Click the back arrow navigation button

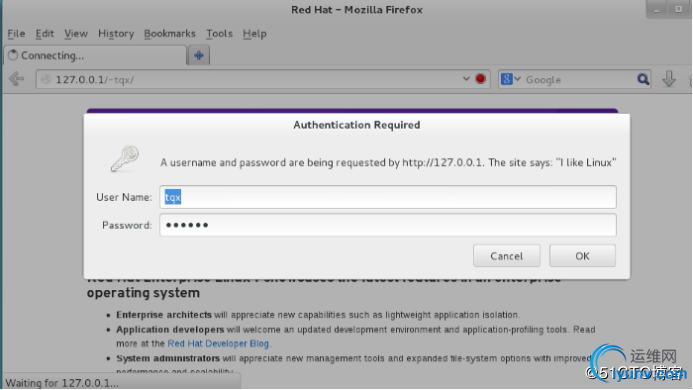tap(16, 79)
